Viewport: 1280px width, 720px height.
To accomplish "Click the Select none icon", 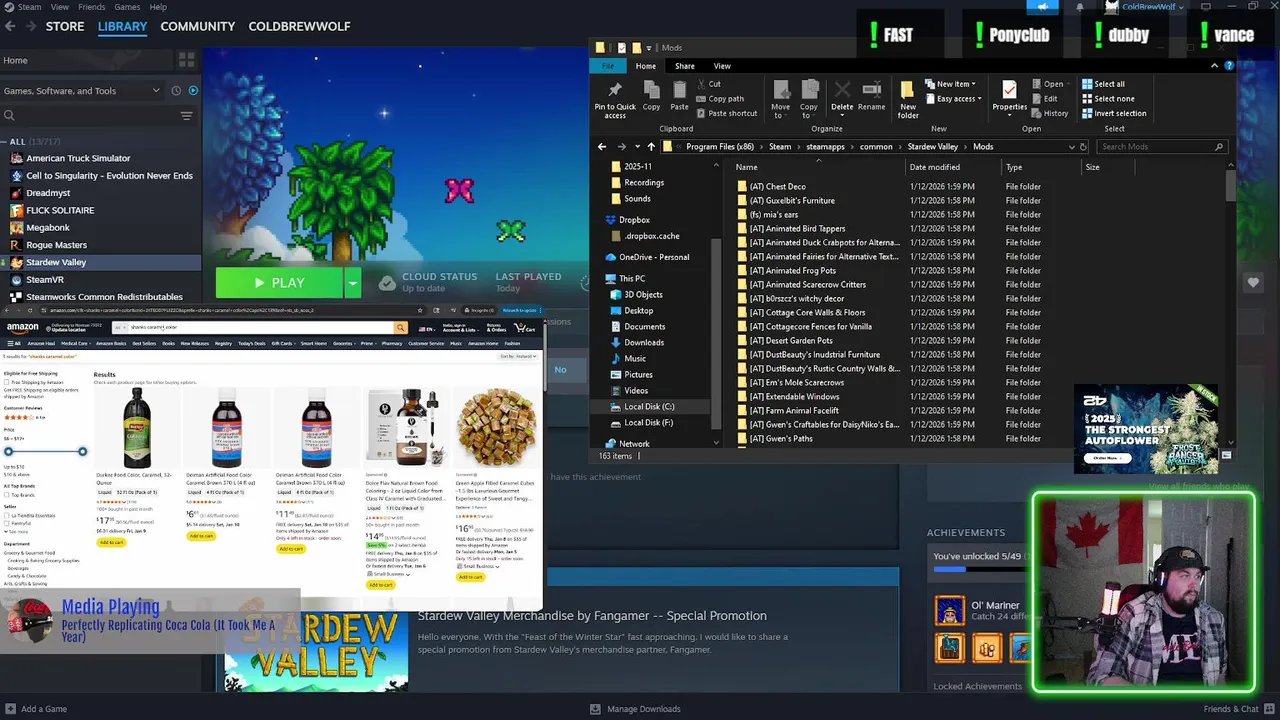I will tap(1087, 98).
